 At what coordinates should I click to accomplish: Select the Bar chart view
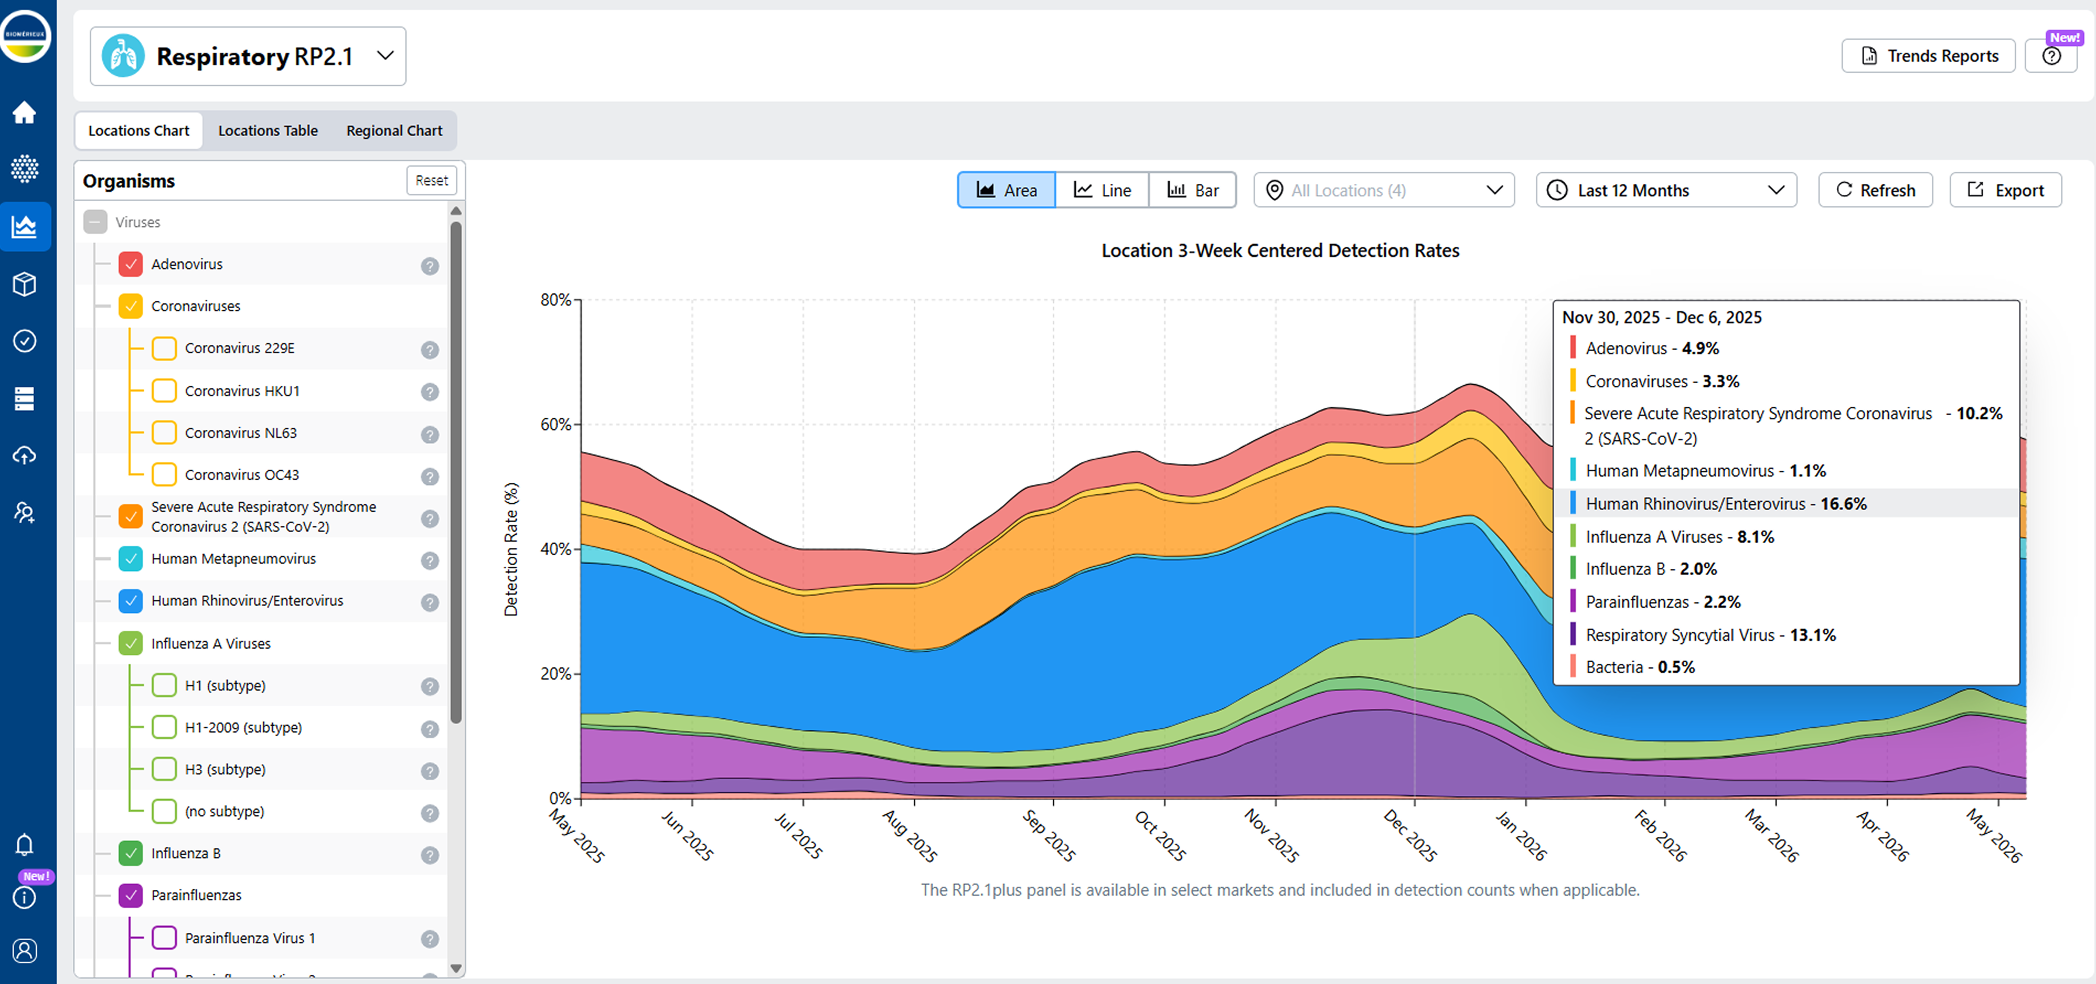pos(1193,190)
